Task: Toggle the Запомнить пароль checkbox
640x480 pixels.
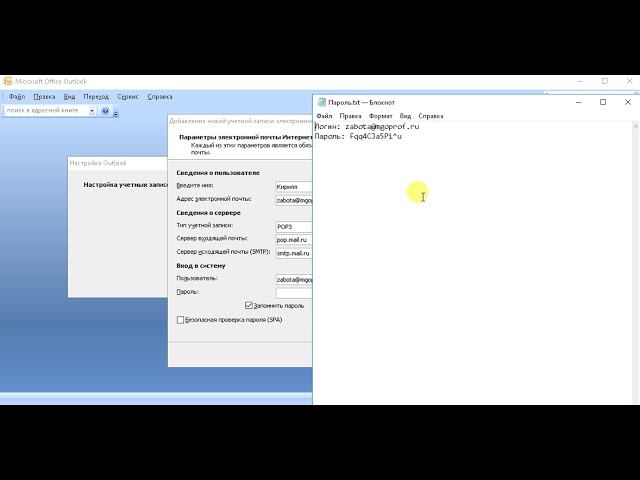Action: click(x=249, y=305)
